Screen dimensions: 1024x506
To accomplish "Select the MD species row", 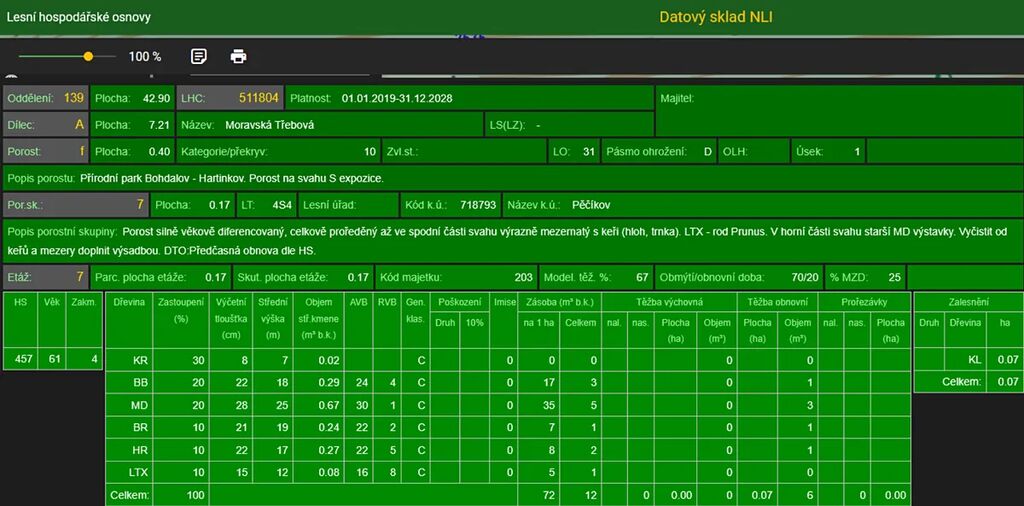I will (x=139, y=406).
